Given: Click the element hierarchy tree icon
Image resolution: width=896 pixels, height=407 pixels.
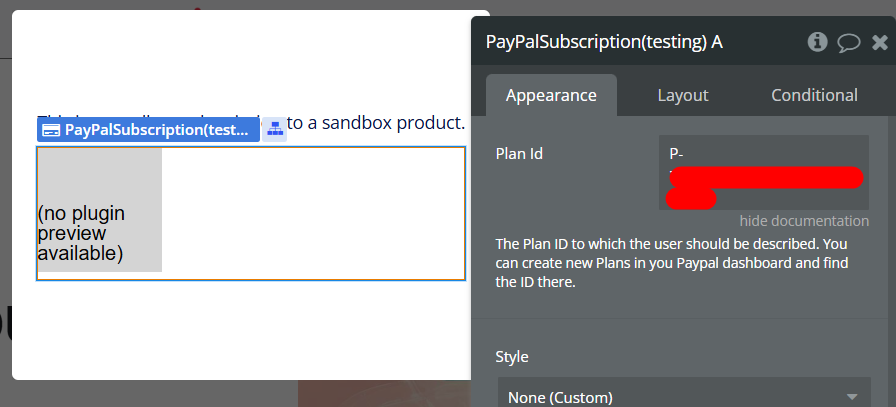Looking at the screenshot, I should pos(275,129).
